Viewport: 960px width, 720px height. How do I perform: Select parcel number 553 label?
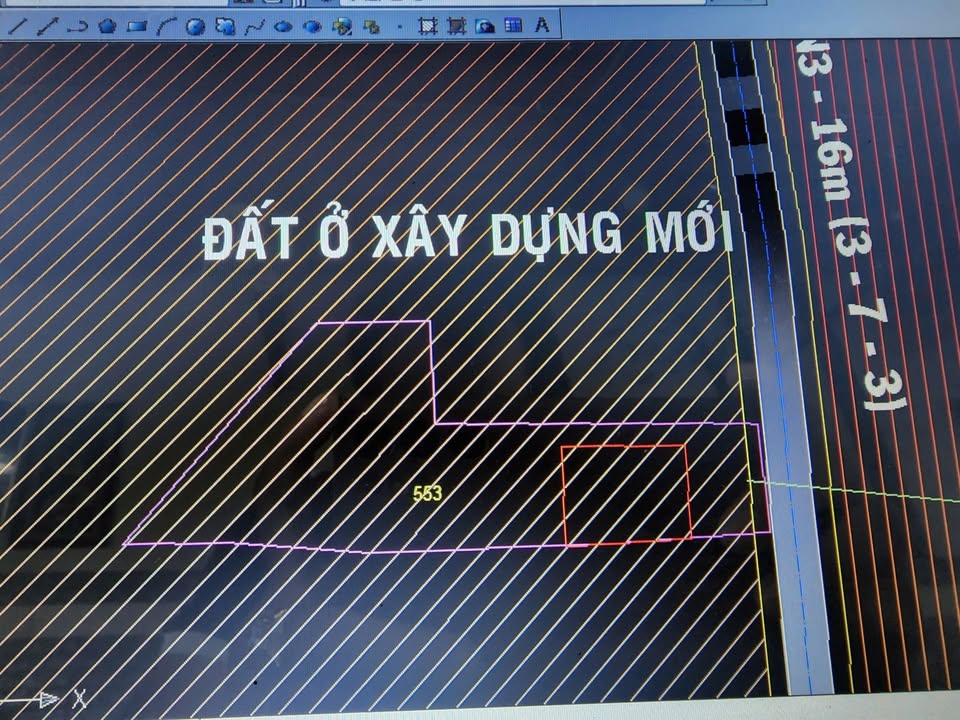coord(427,493)
